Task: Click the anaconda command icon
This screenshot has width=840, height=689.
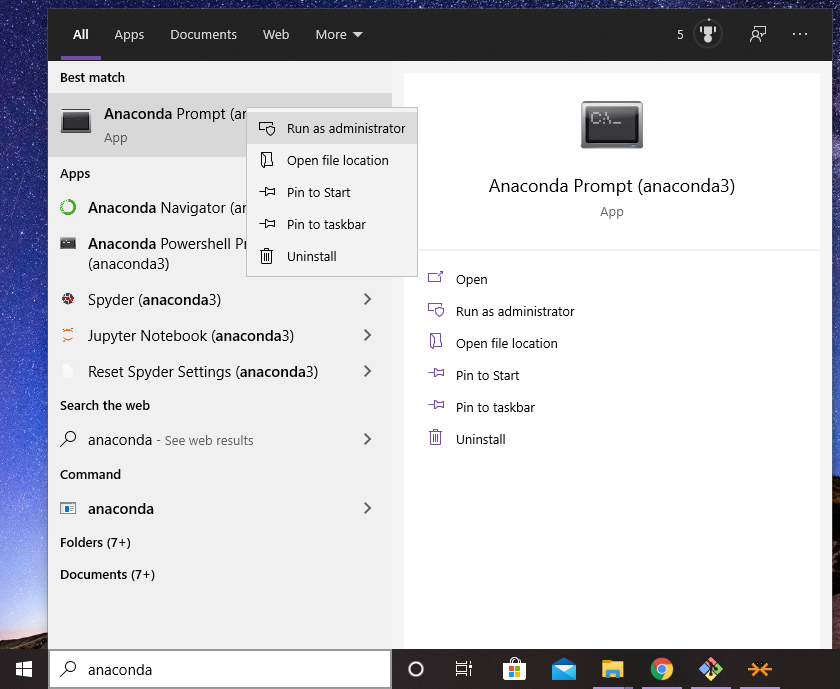Action: (68, 508)
